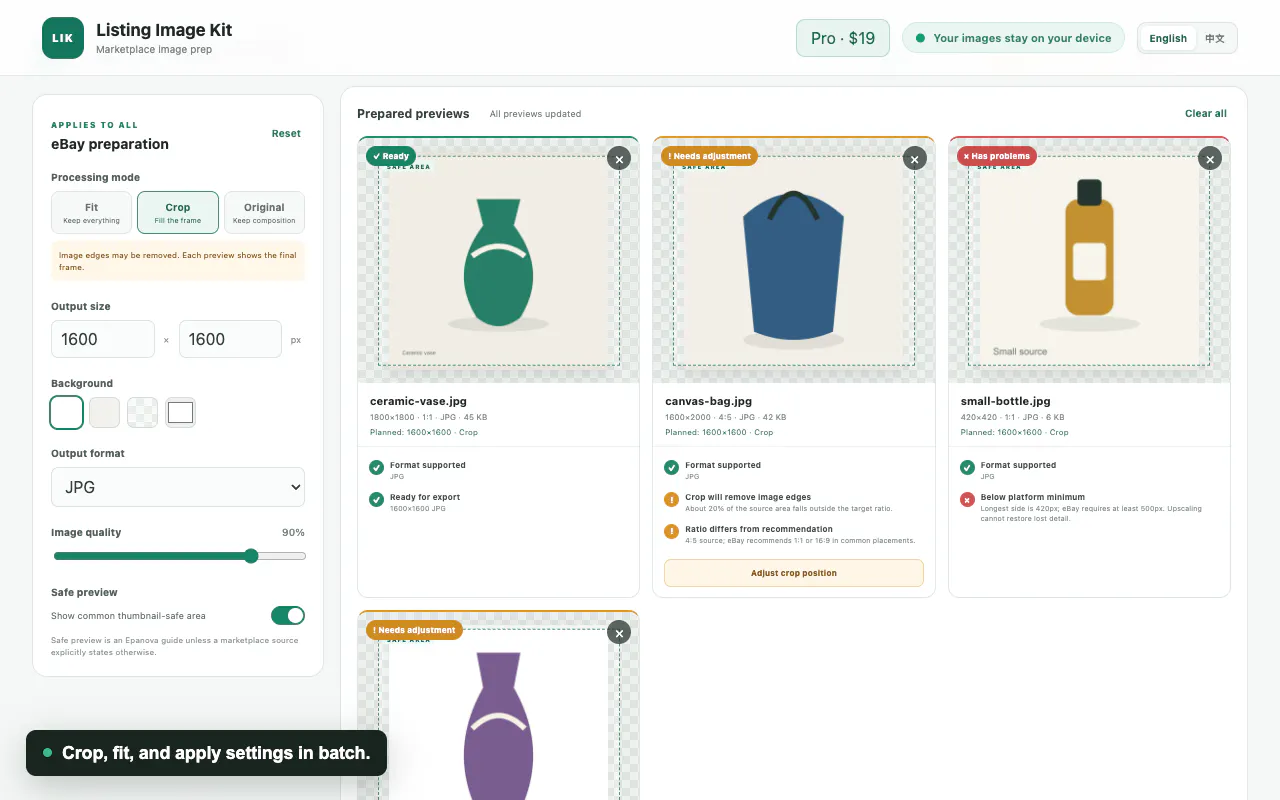Click the 'Has problems' badge on small-bottle
This screenshot has width=1280, height=800.
coord(996,156)
